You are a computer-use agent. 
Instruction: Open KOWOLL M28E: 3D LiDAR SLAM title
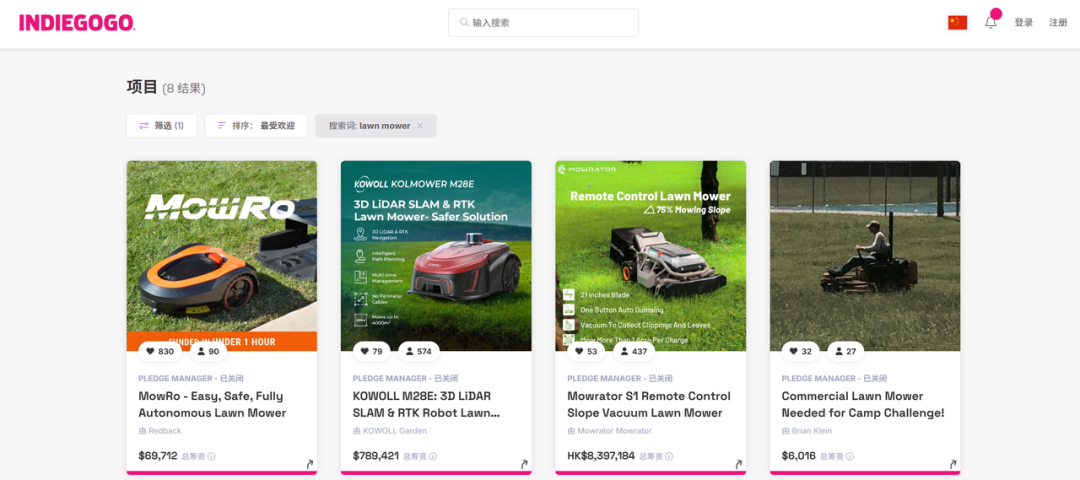pyautogui.click(x=426, y=404)
